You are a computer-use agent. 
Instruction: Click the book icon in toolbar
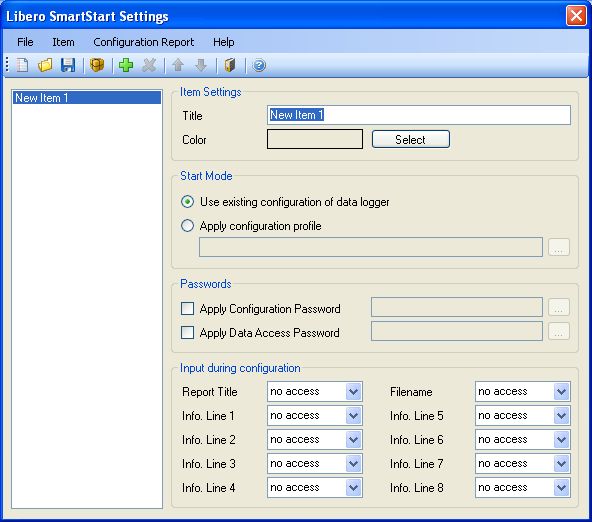coord(230,65)
